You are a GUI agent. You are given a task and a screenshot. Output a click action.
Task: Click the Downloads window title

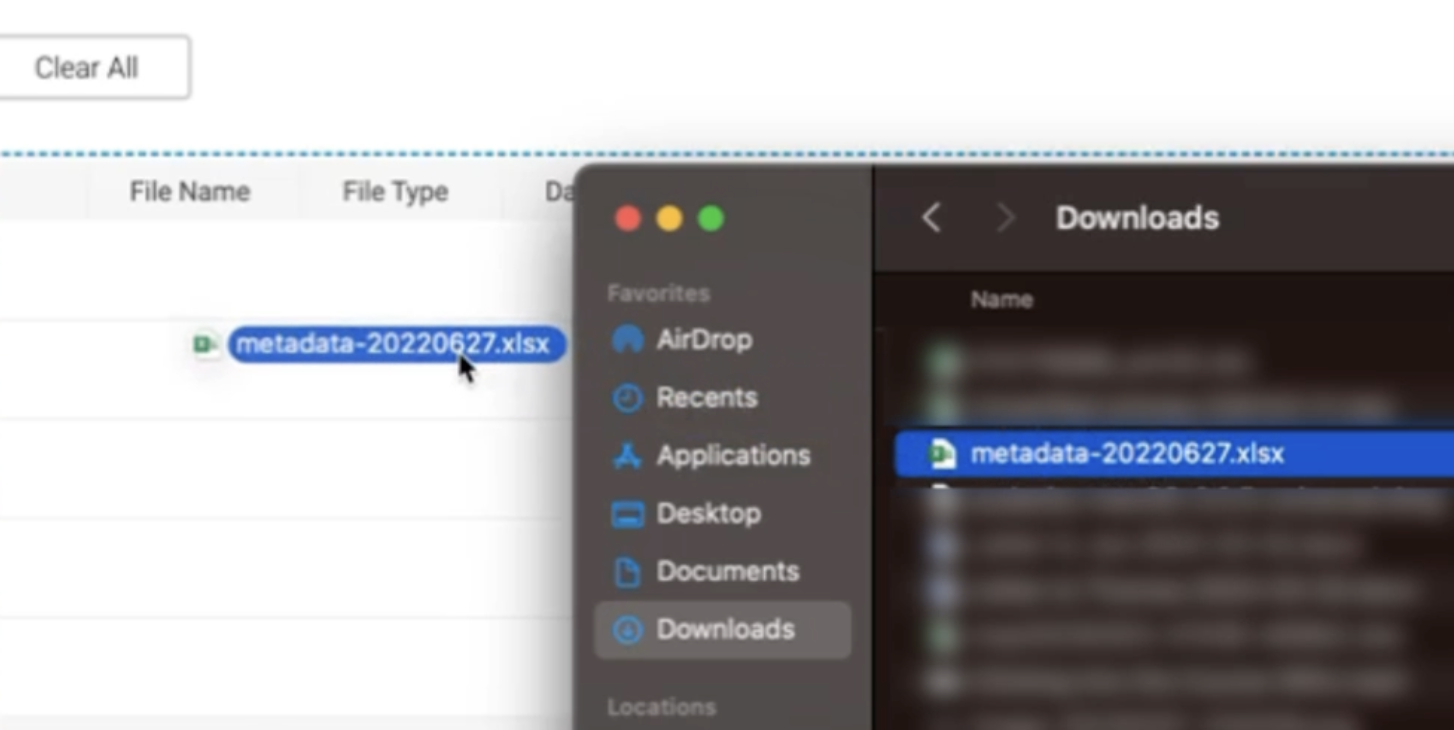tap(1137, 218)
